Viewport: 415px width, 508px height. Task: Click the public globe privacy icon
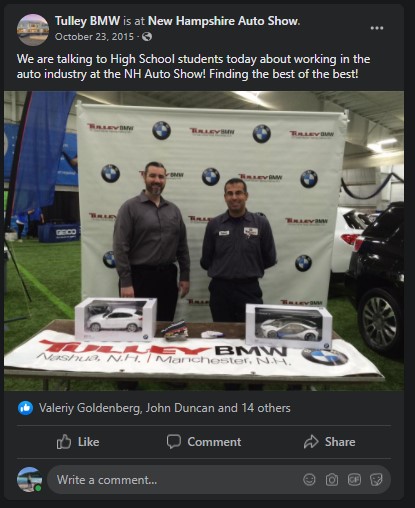click(x=147, y=37)
